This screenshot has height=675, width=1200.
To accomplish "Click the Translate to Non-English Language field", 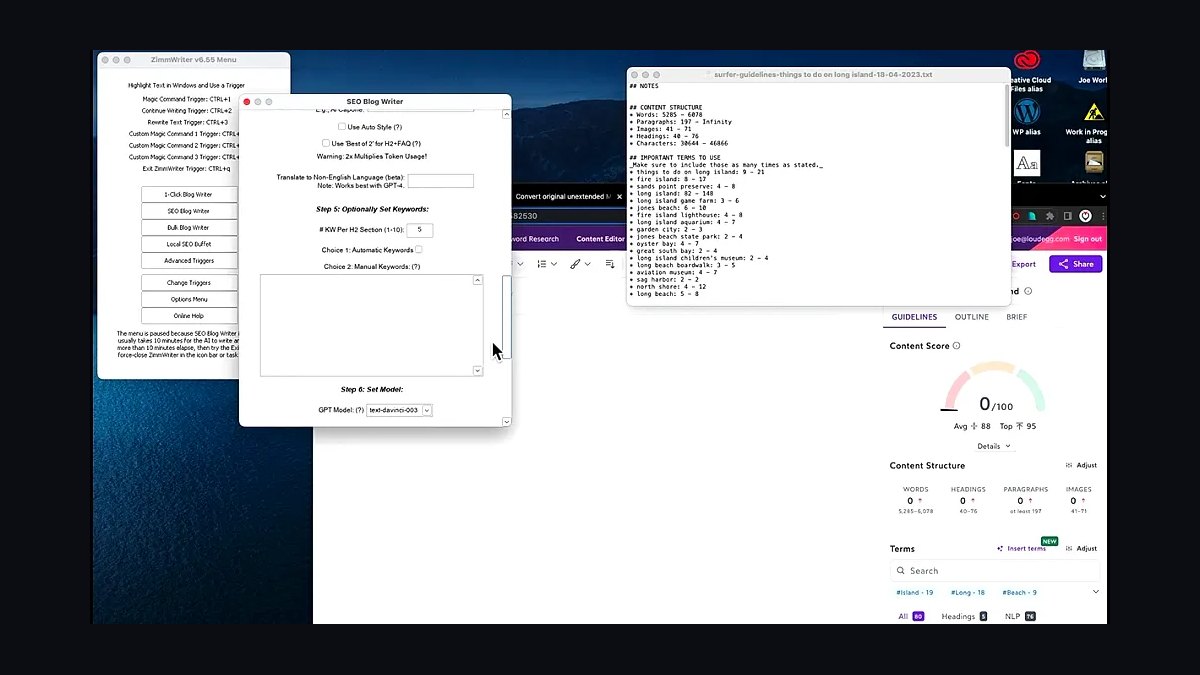I will (441, 181).
